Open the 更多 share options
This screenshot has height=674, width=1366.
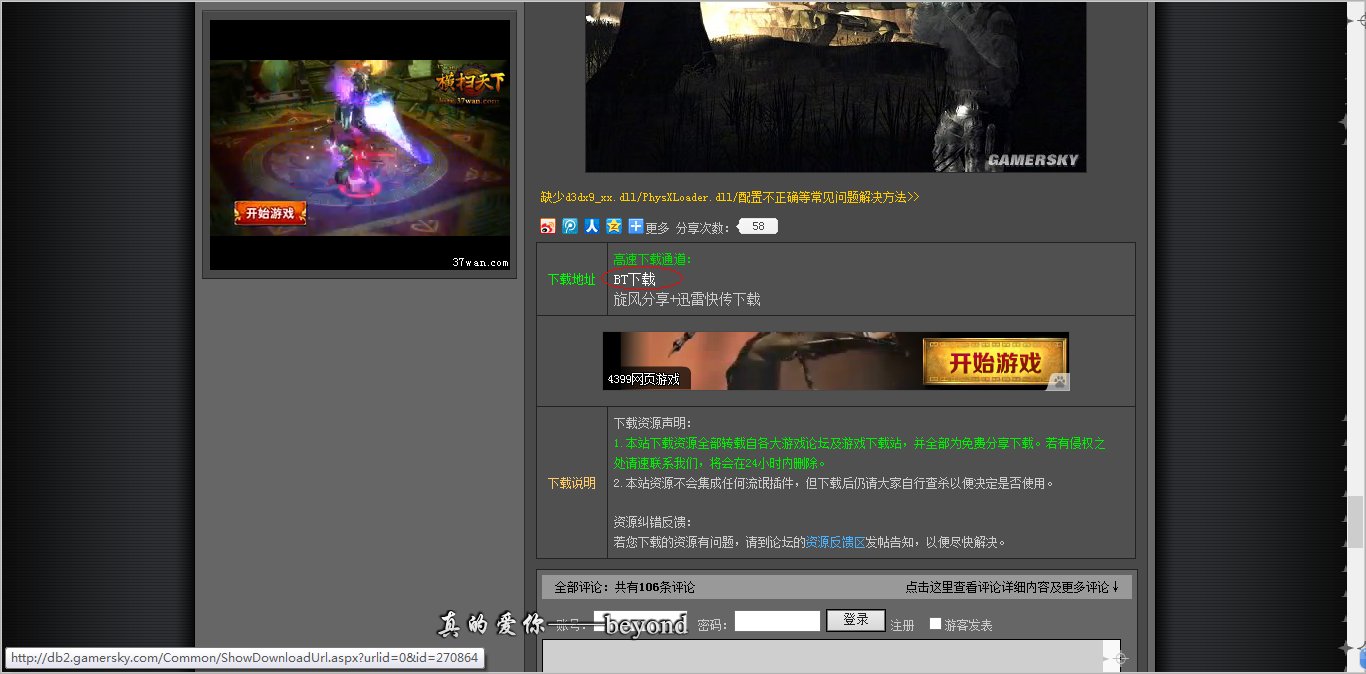point(657,228)
